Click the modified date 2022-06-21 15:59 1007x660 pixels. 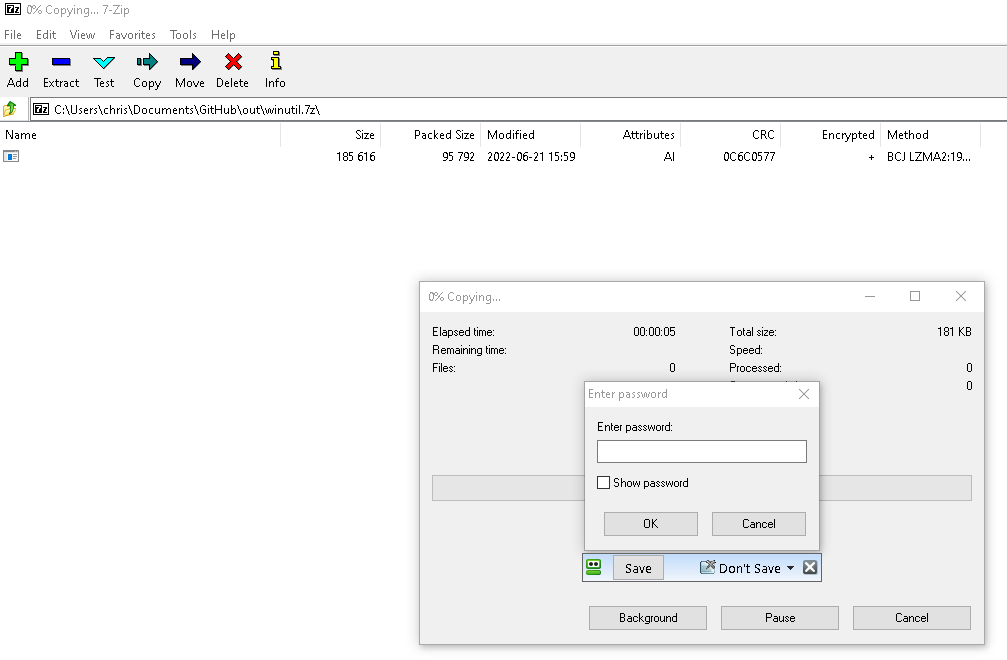pos(531,157)
